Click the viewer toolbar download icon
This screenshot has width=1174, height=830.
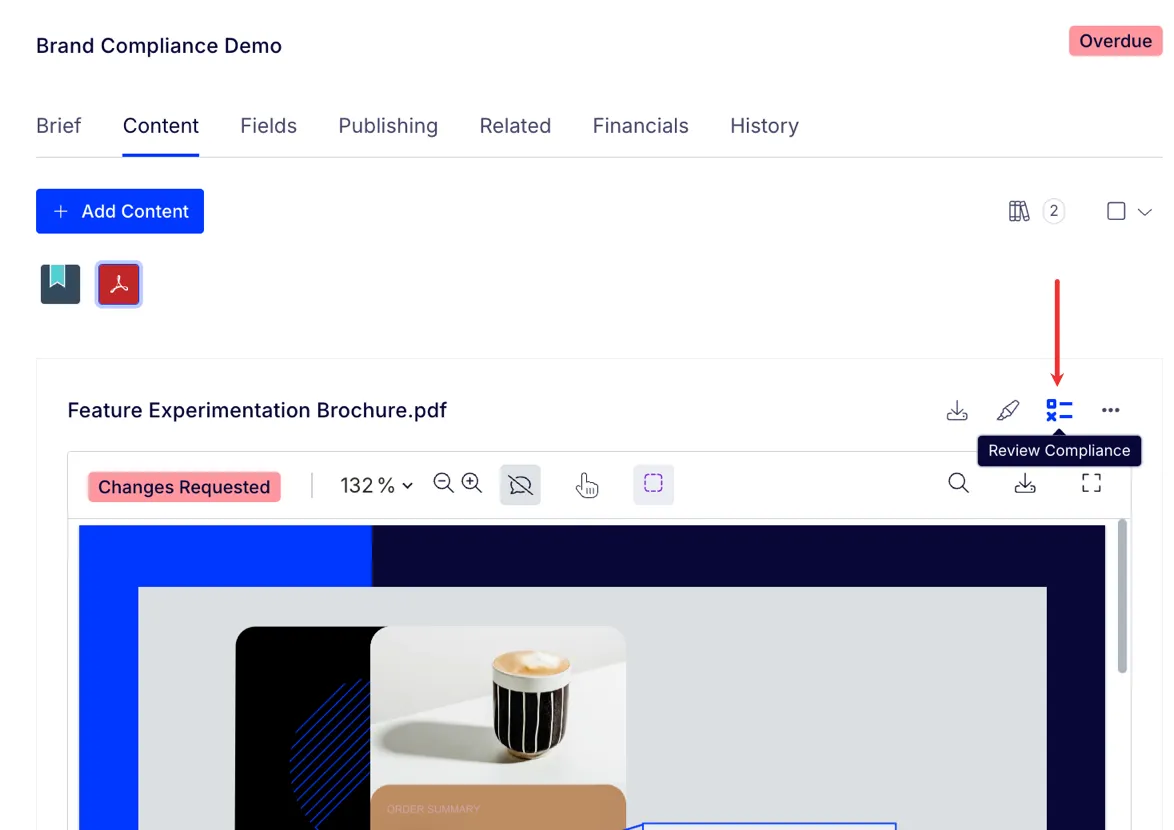click(1025, 483)
